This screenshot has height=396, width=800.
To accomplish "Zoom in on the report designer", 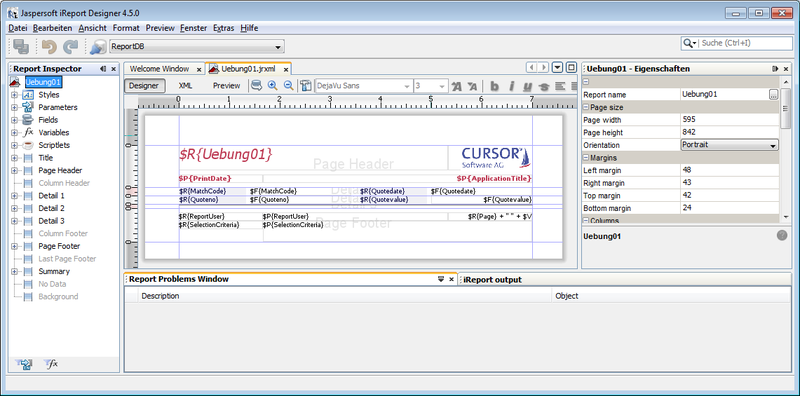I will coord(272,86).
